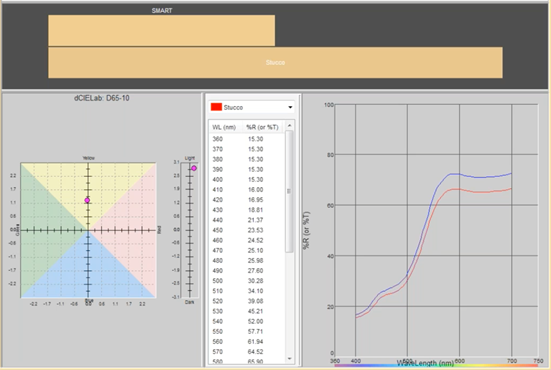The image size is (551, 370).
Task: Click the 16.95 reflectance value
Action: coord(255,200)
